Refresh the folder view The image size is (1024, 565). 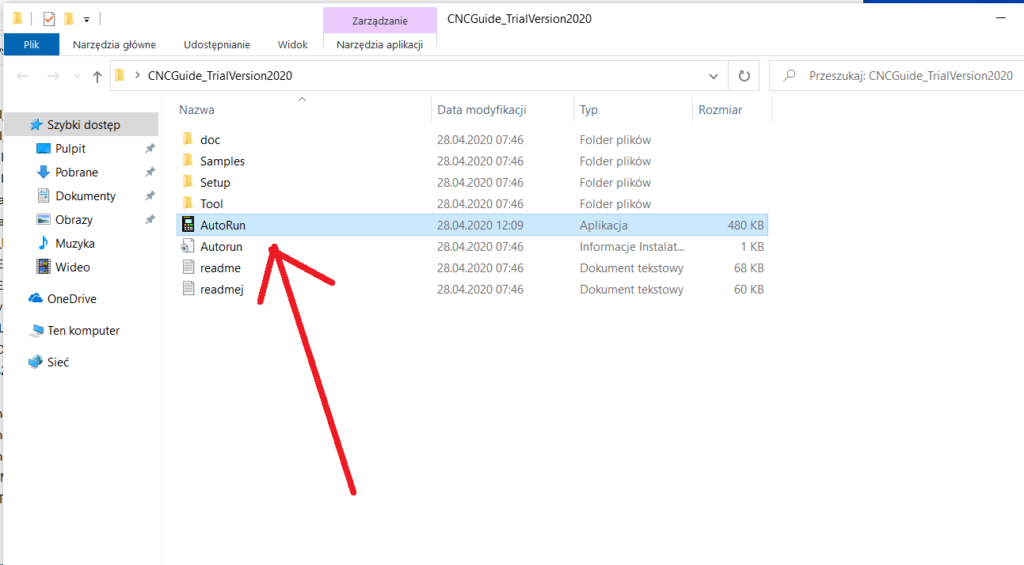coord(744,76)
